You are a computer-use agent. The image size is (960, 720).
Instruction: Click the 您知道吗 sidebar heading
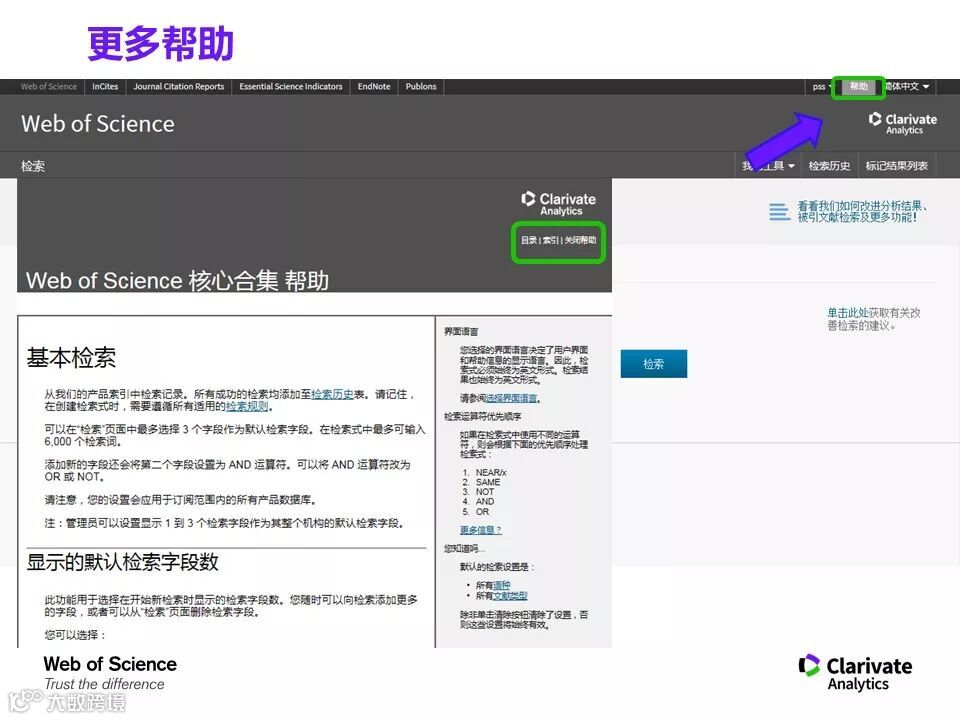point(464,549)
